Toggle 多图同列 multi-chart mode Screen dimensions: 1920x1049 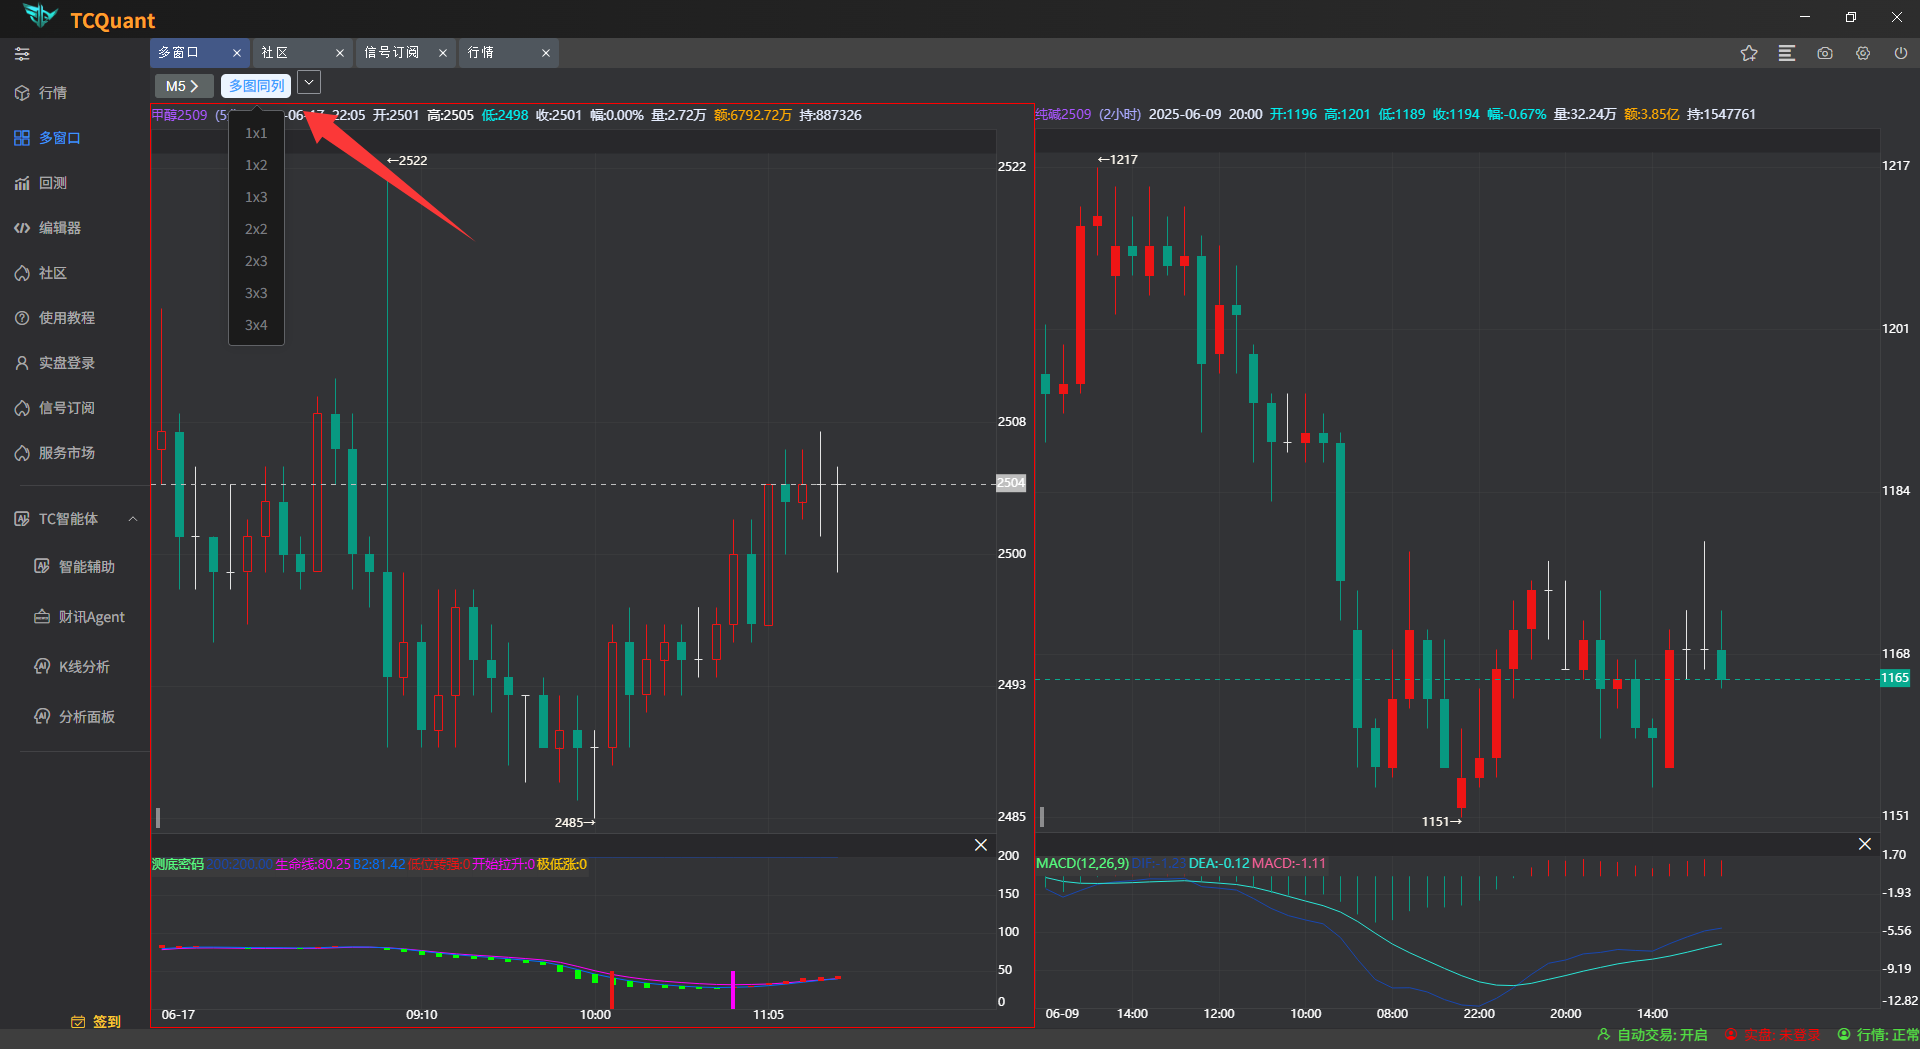point(256,86)
